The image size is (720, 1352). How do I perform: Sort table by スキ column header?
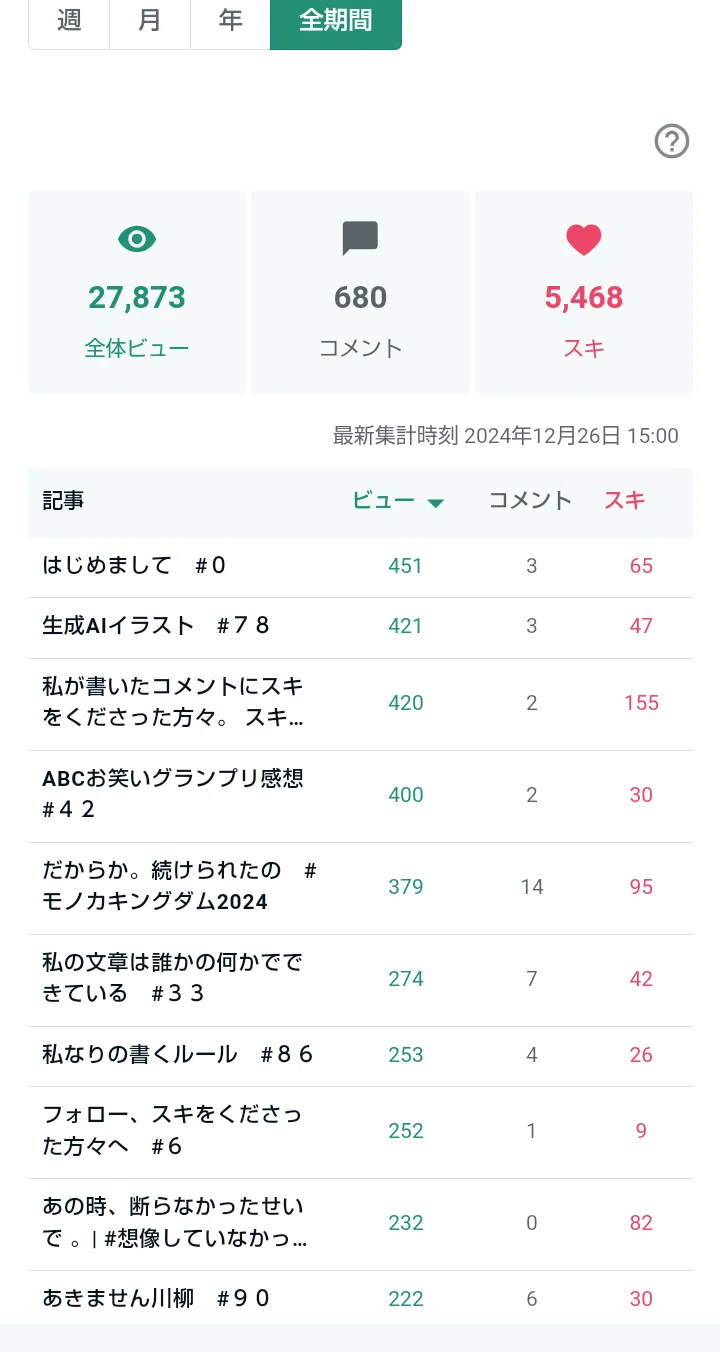point(625,501)
